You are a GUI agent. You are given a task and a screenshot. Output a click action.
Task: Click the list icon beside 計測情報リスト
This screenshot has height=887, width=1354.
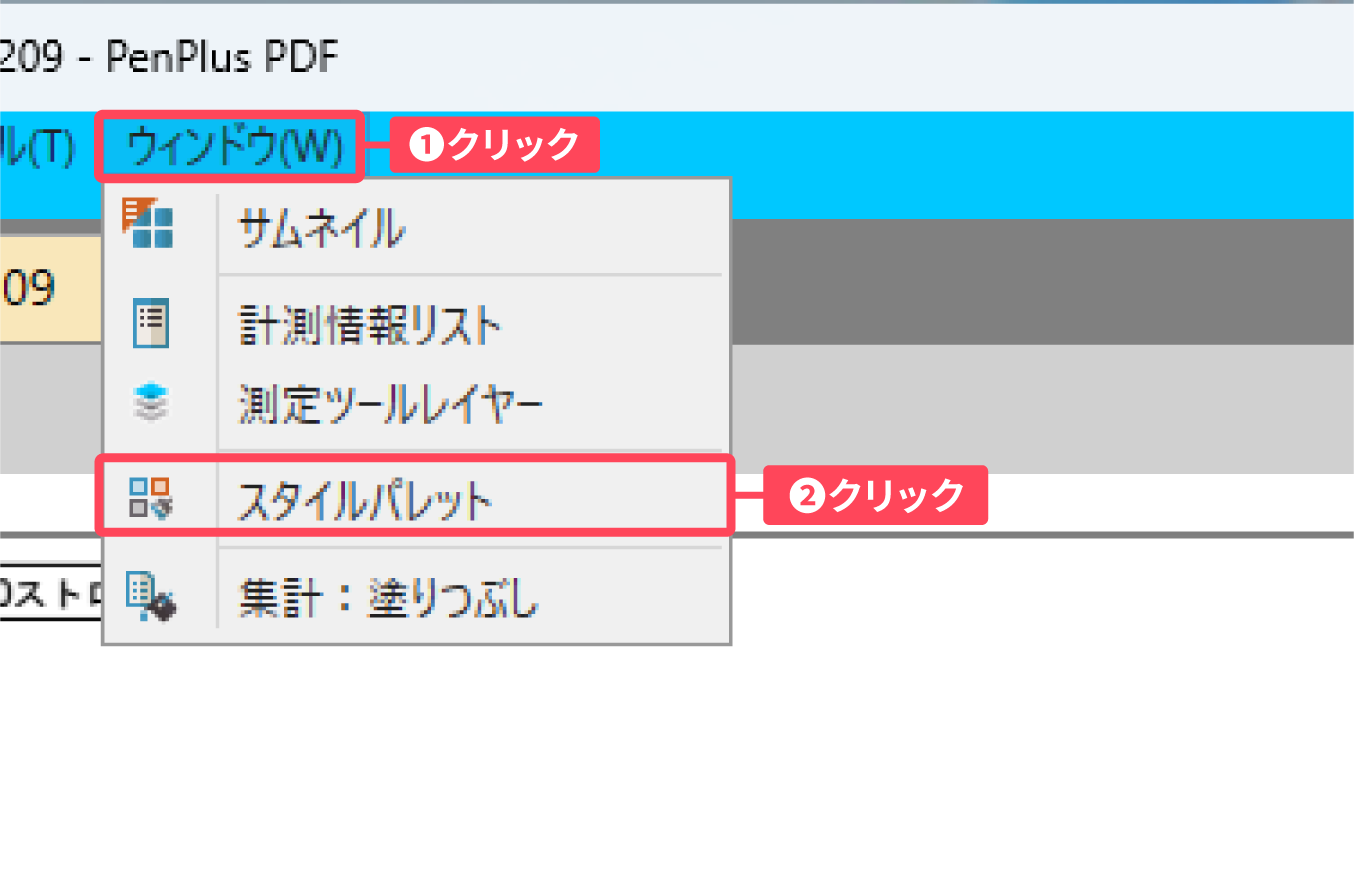[x=150, y=324]
